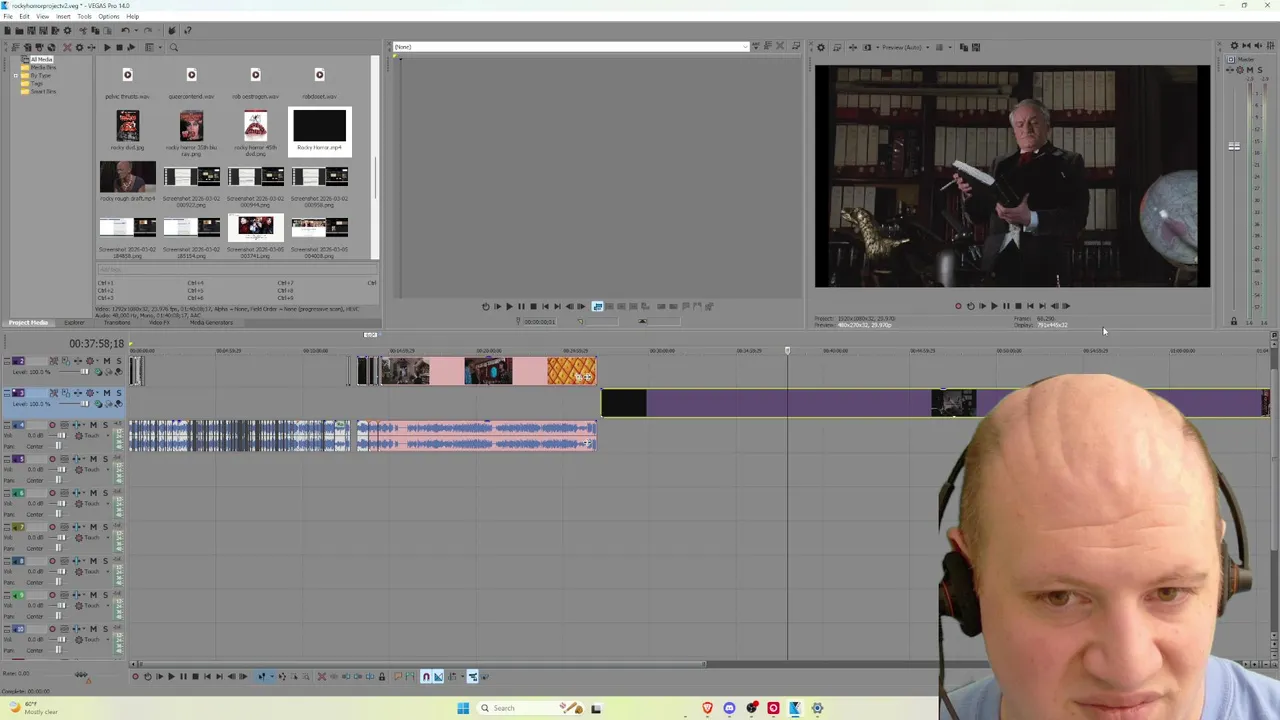Mute audio track 7
1280x720 pixels.
point(94,527)
